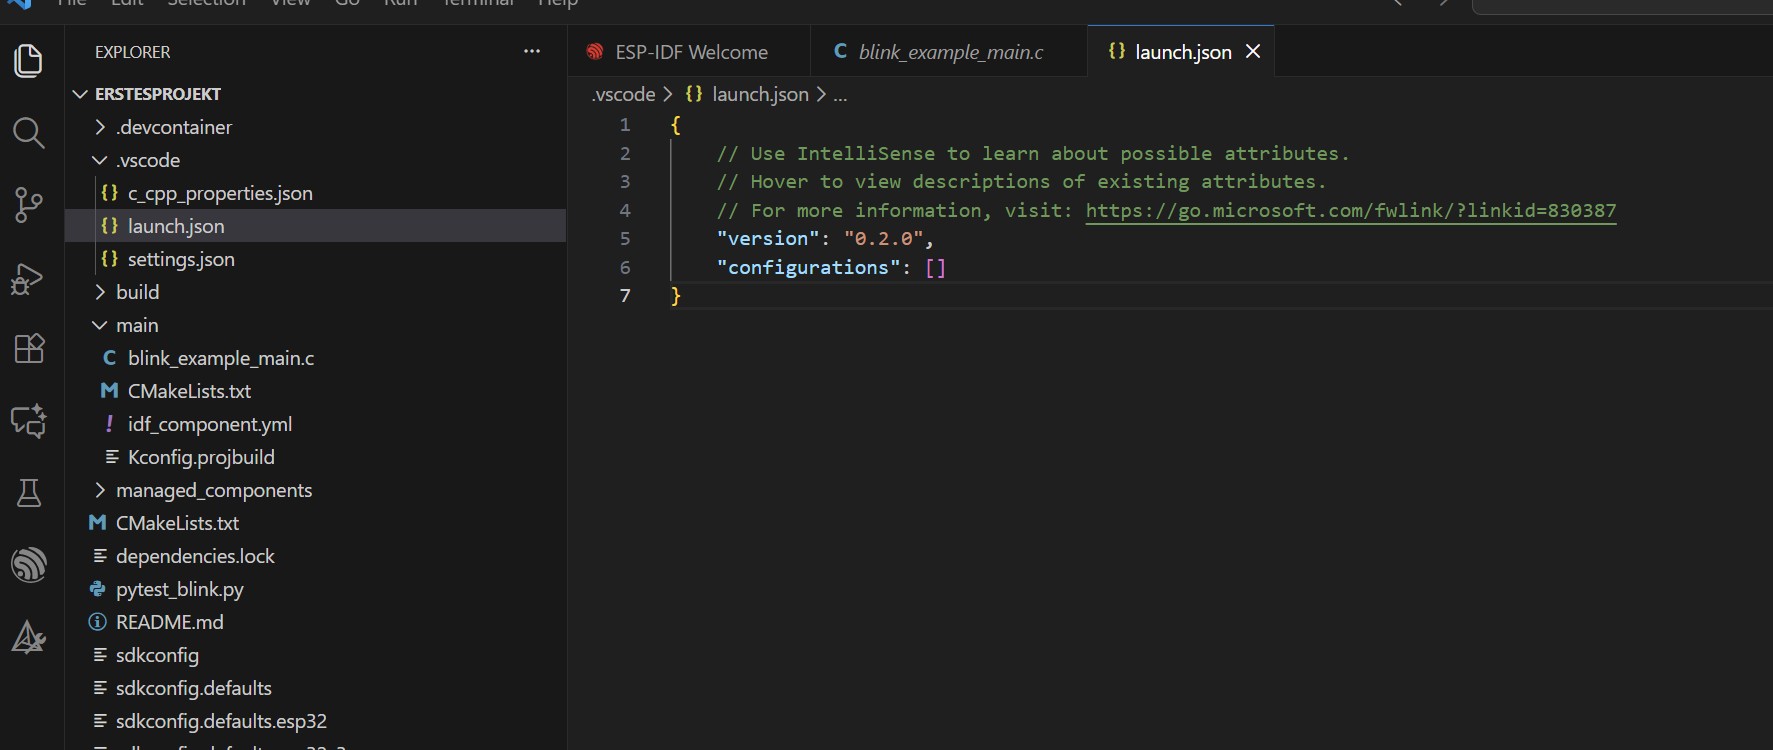Open the ESP-IDF Espressif icon view

click(28, 565)
